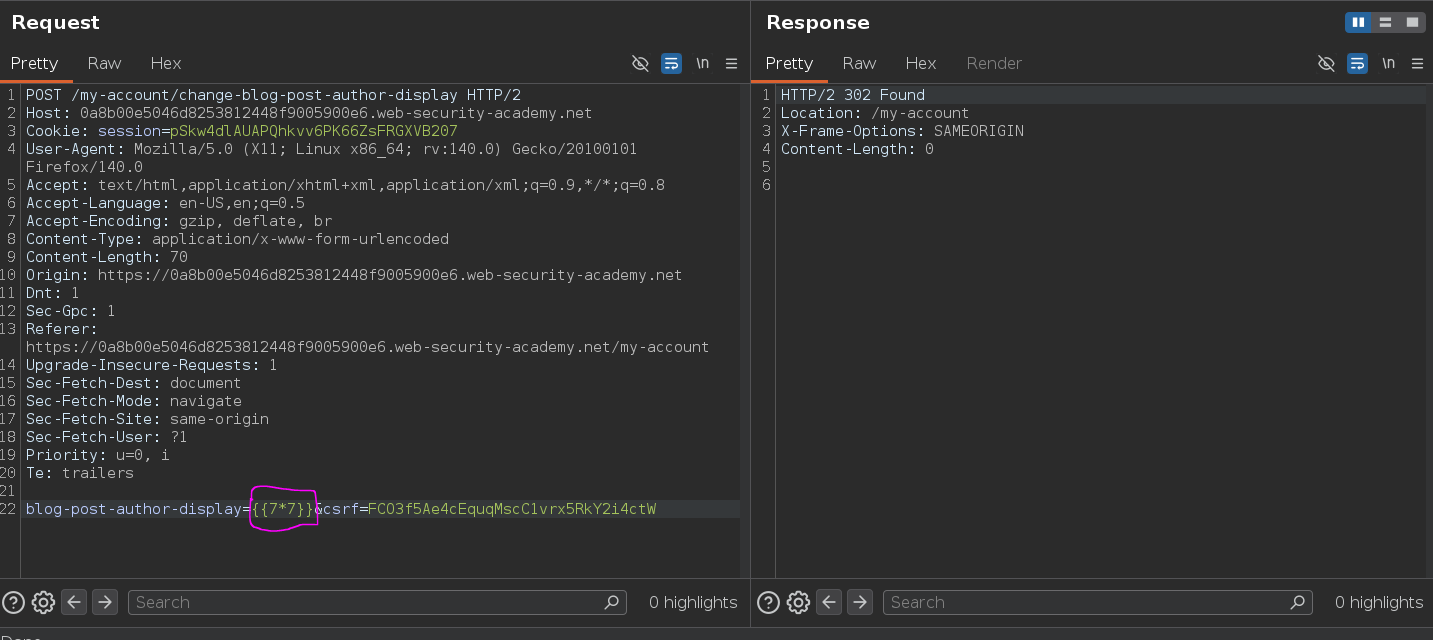Screen dimensions: 1433x640
Task: Open the Request search settings gear
Action: (43, 602)
